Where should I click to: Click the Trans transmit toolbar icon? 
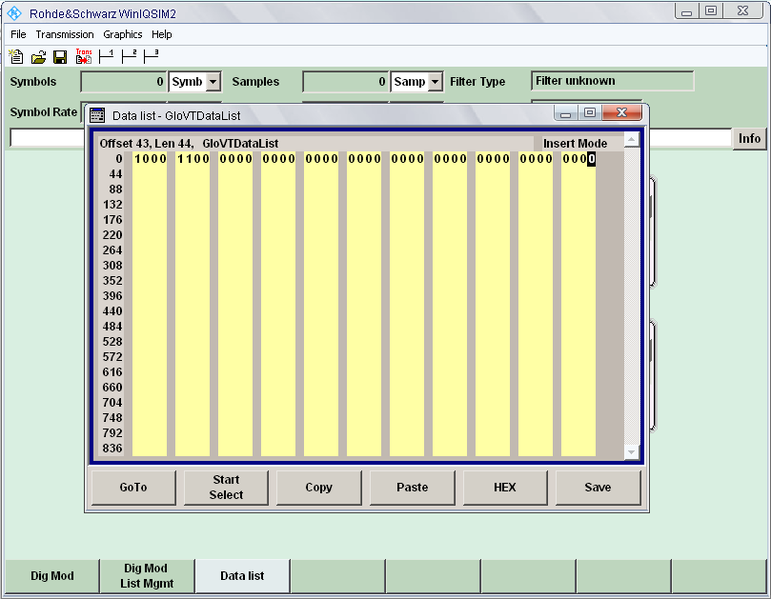click(83, 57)
